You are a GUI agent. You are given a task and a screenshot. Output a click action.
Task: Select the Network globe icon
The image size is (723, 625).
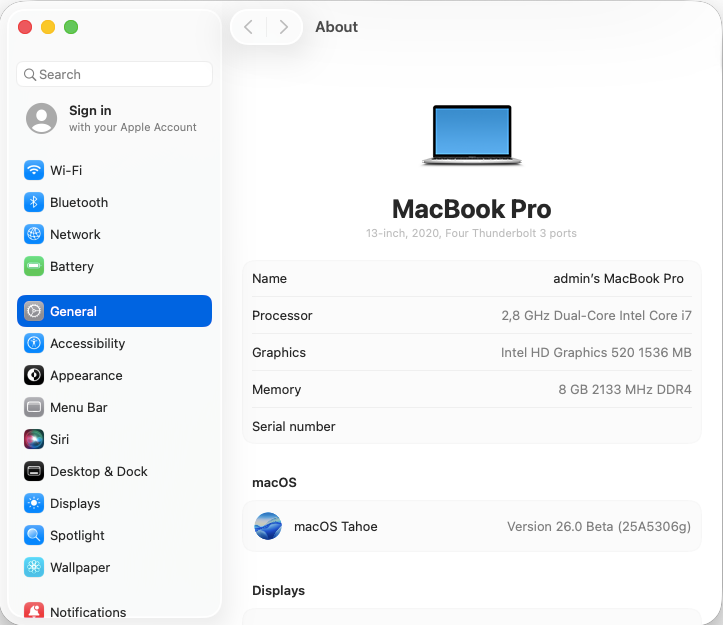click(x=34, y=234)
